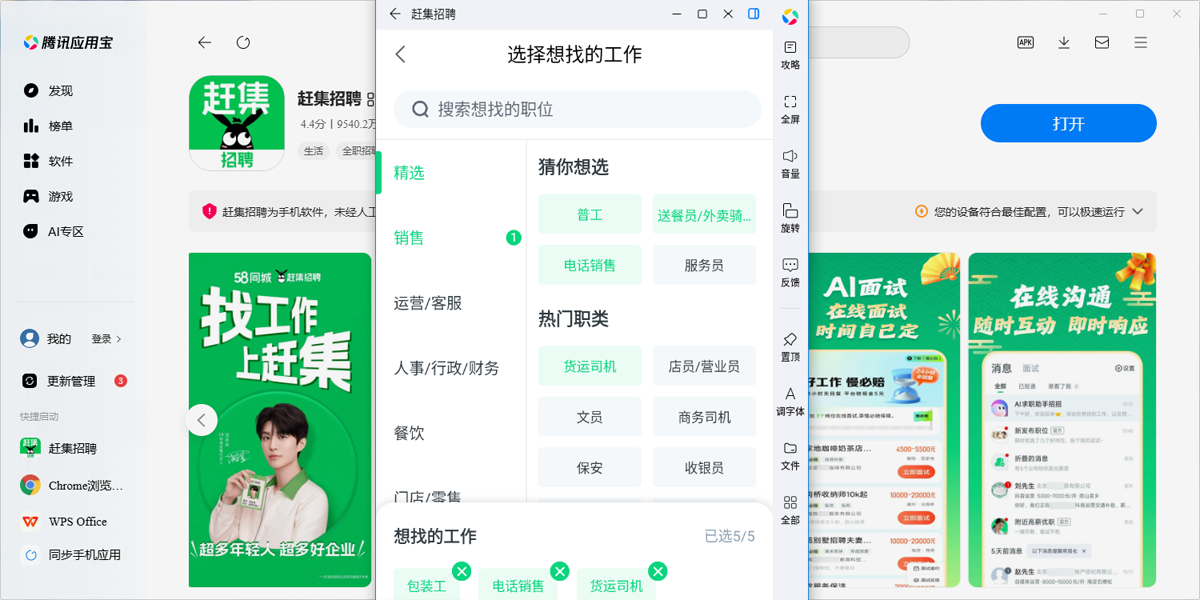Click 旋转 rotate screen icon
Viewport: 1200px width, 600px height.
click(x=790, y=218)
